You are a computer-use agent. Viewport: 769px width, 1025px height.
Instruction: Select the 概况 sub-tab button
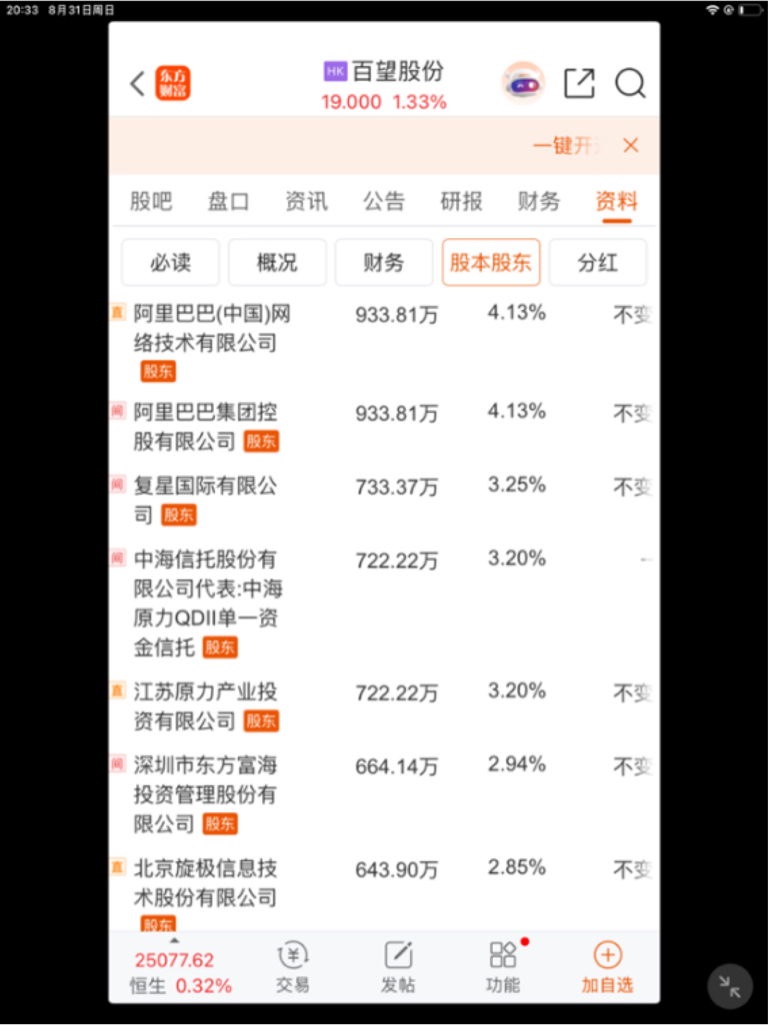coord(277,262)
